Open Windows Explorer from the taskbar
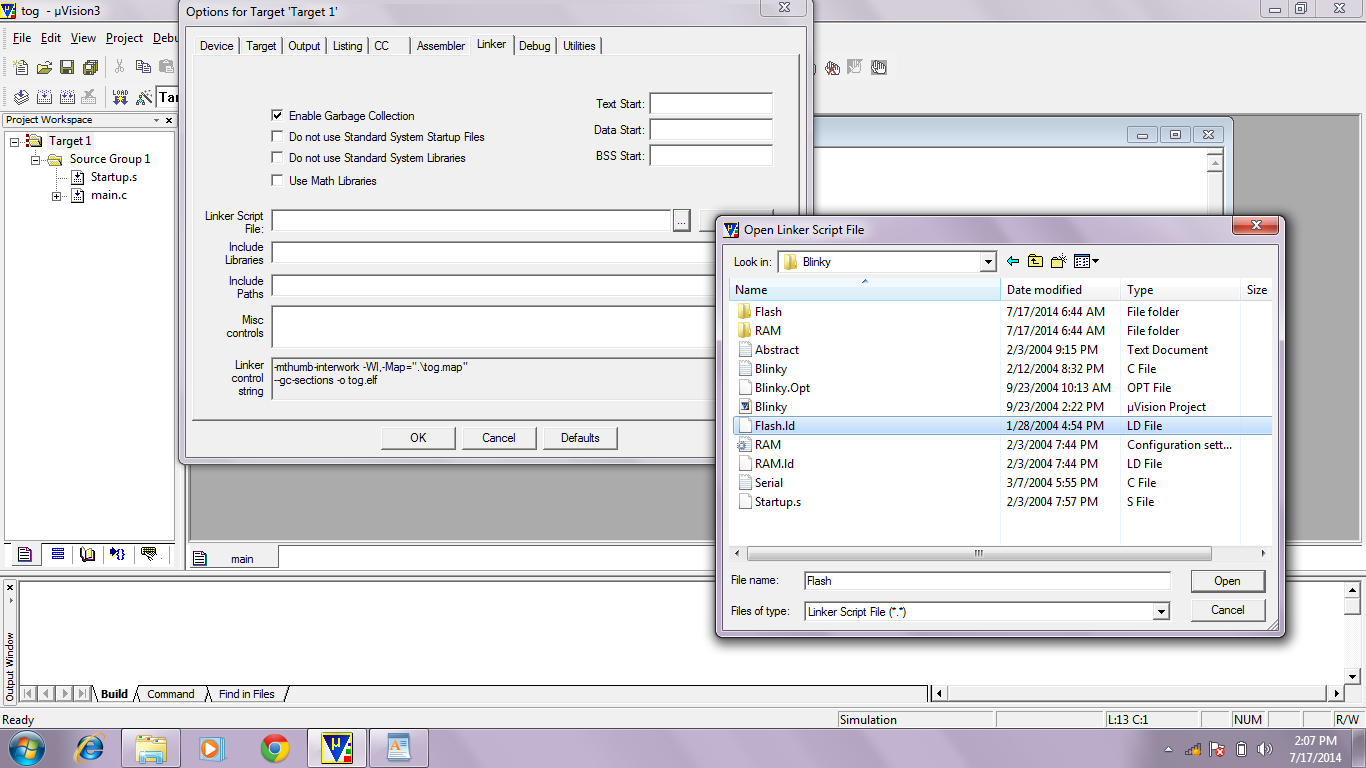This screenshot has width=1366, height=768. [x=151, y=748]
